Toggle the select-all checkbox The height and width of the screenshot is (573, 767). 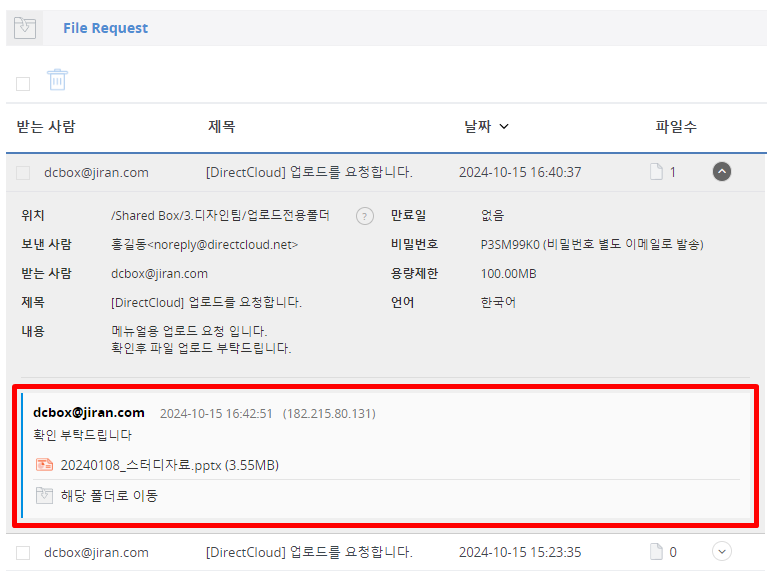[23, 83]
